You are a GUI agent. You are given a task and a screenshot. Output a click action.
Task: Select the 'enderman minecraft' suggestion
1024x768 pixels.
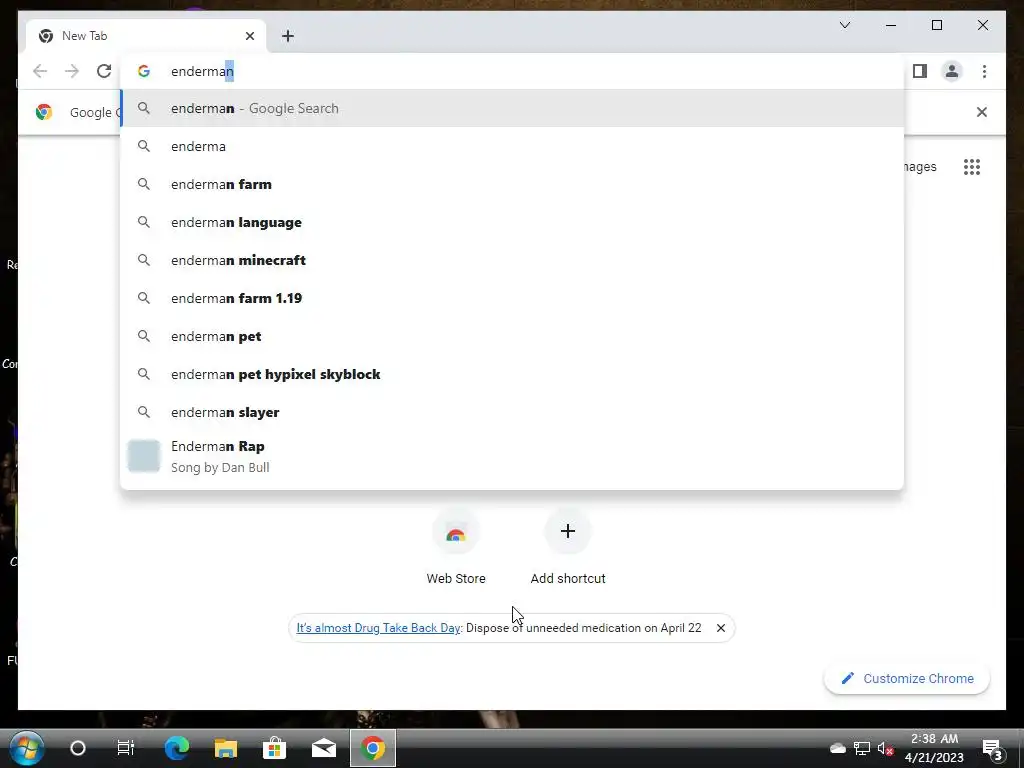512,260
